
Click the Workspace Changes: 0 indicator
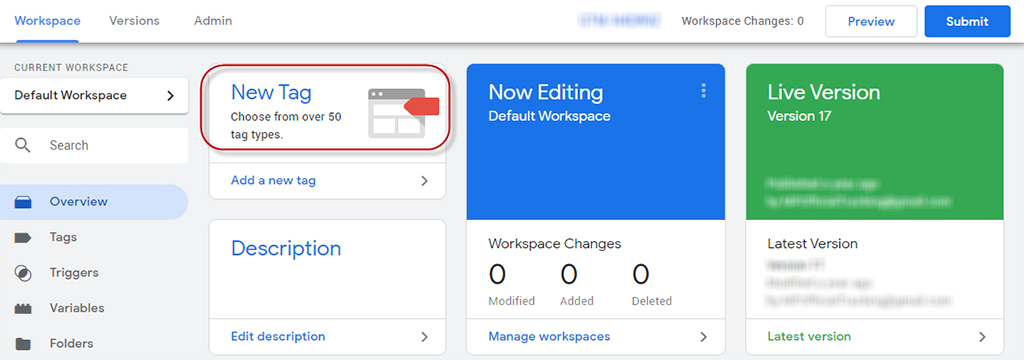[743, 22]
